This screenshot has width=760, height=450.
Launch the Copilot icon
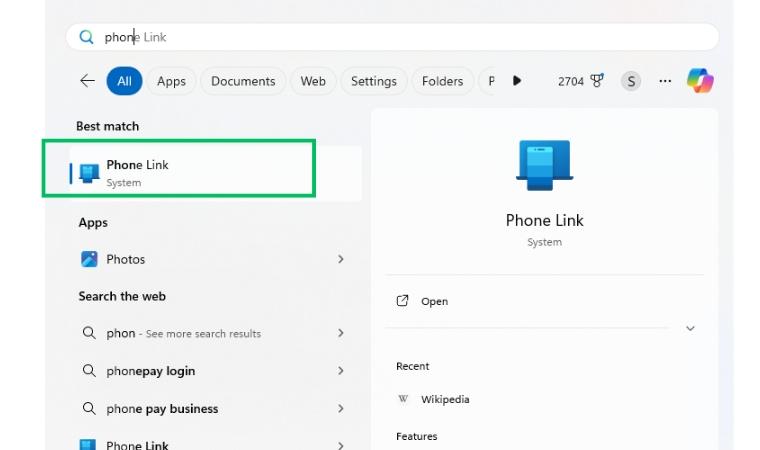point(700,80)
